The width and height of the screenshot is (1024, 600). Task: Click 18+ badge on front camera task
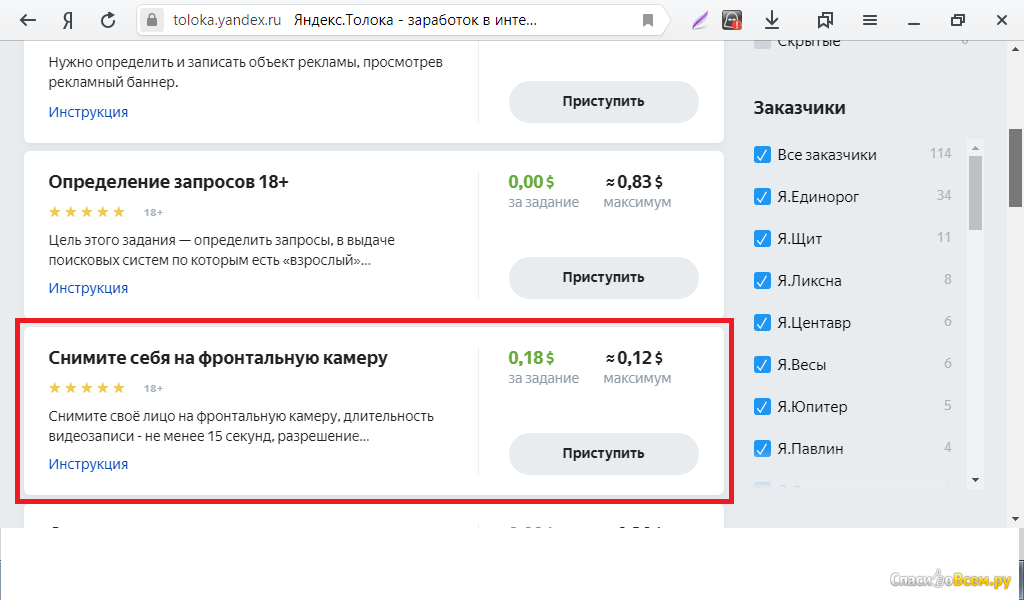153,388
